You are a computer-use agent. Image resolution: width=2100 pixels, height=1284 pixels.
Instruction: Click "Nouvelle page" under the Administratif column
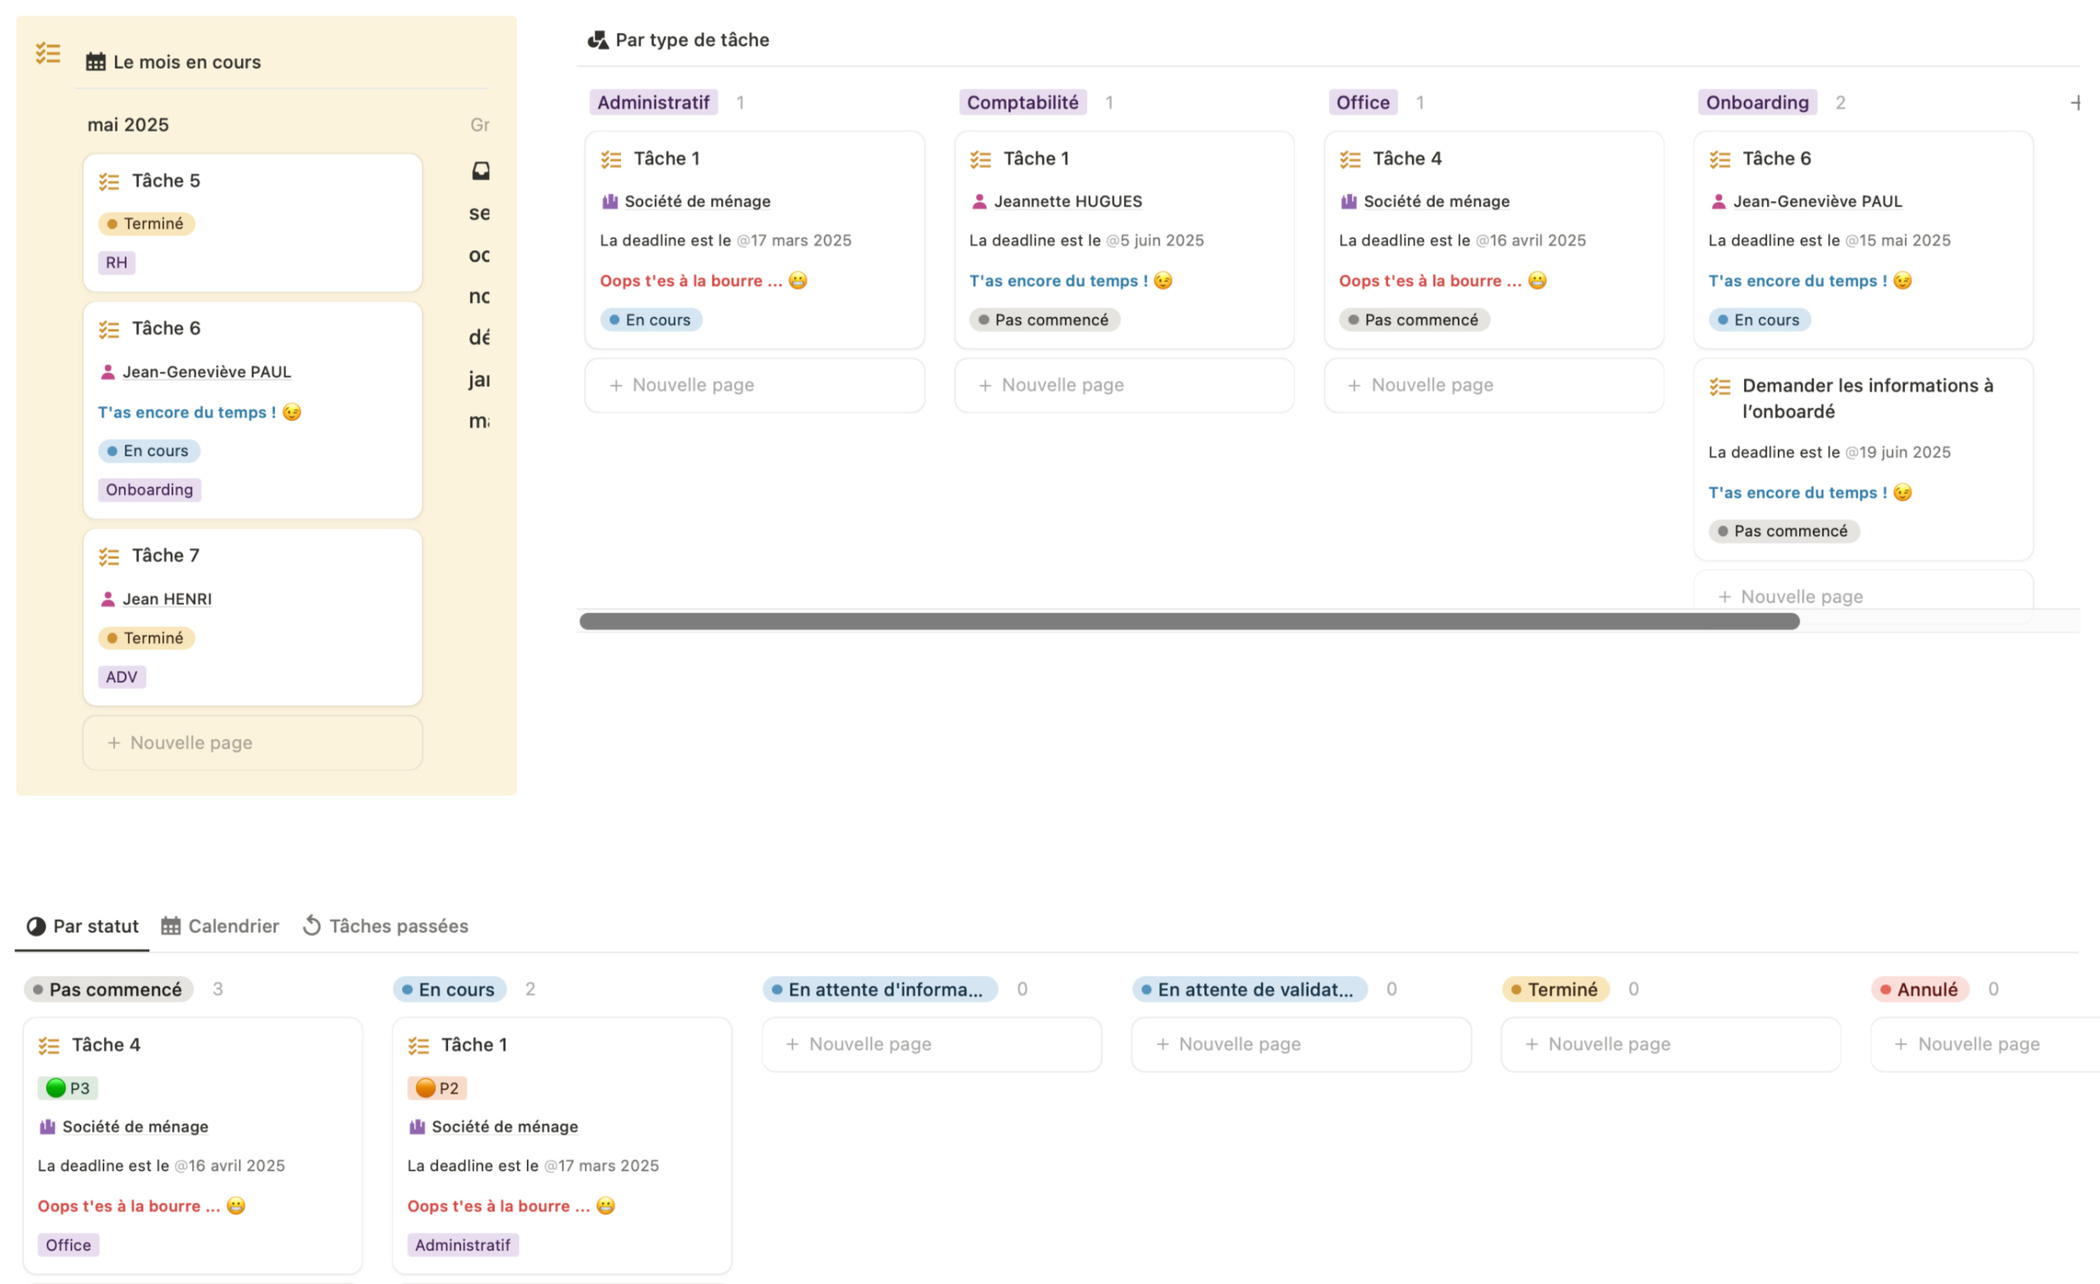coord(754,385)
